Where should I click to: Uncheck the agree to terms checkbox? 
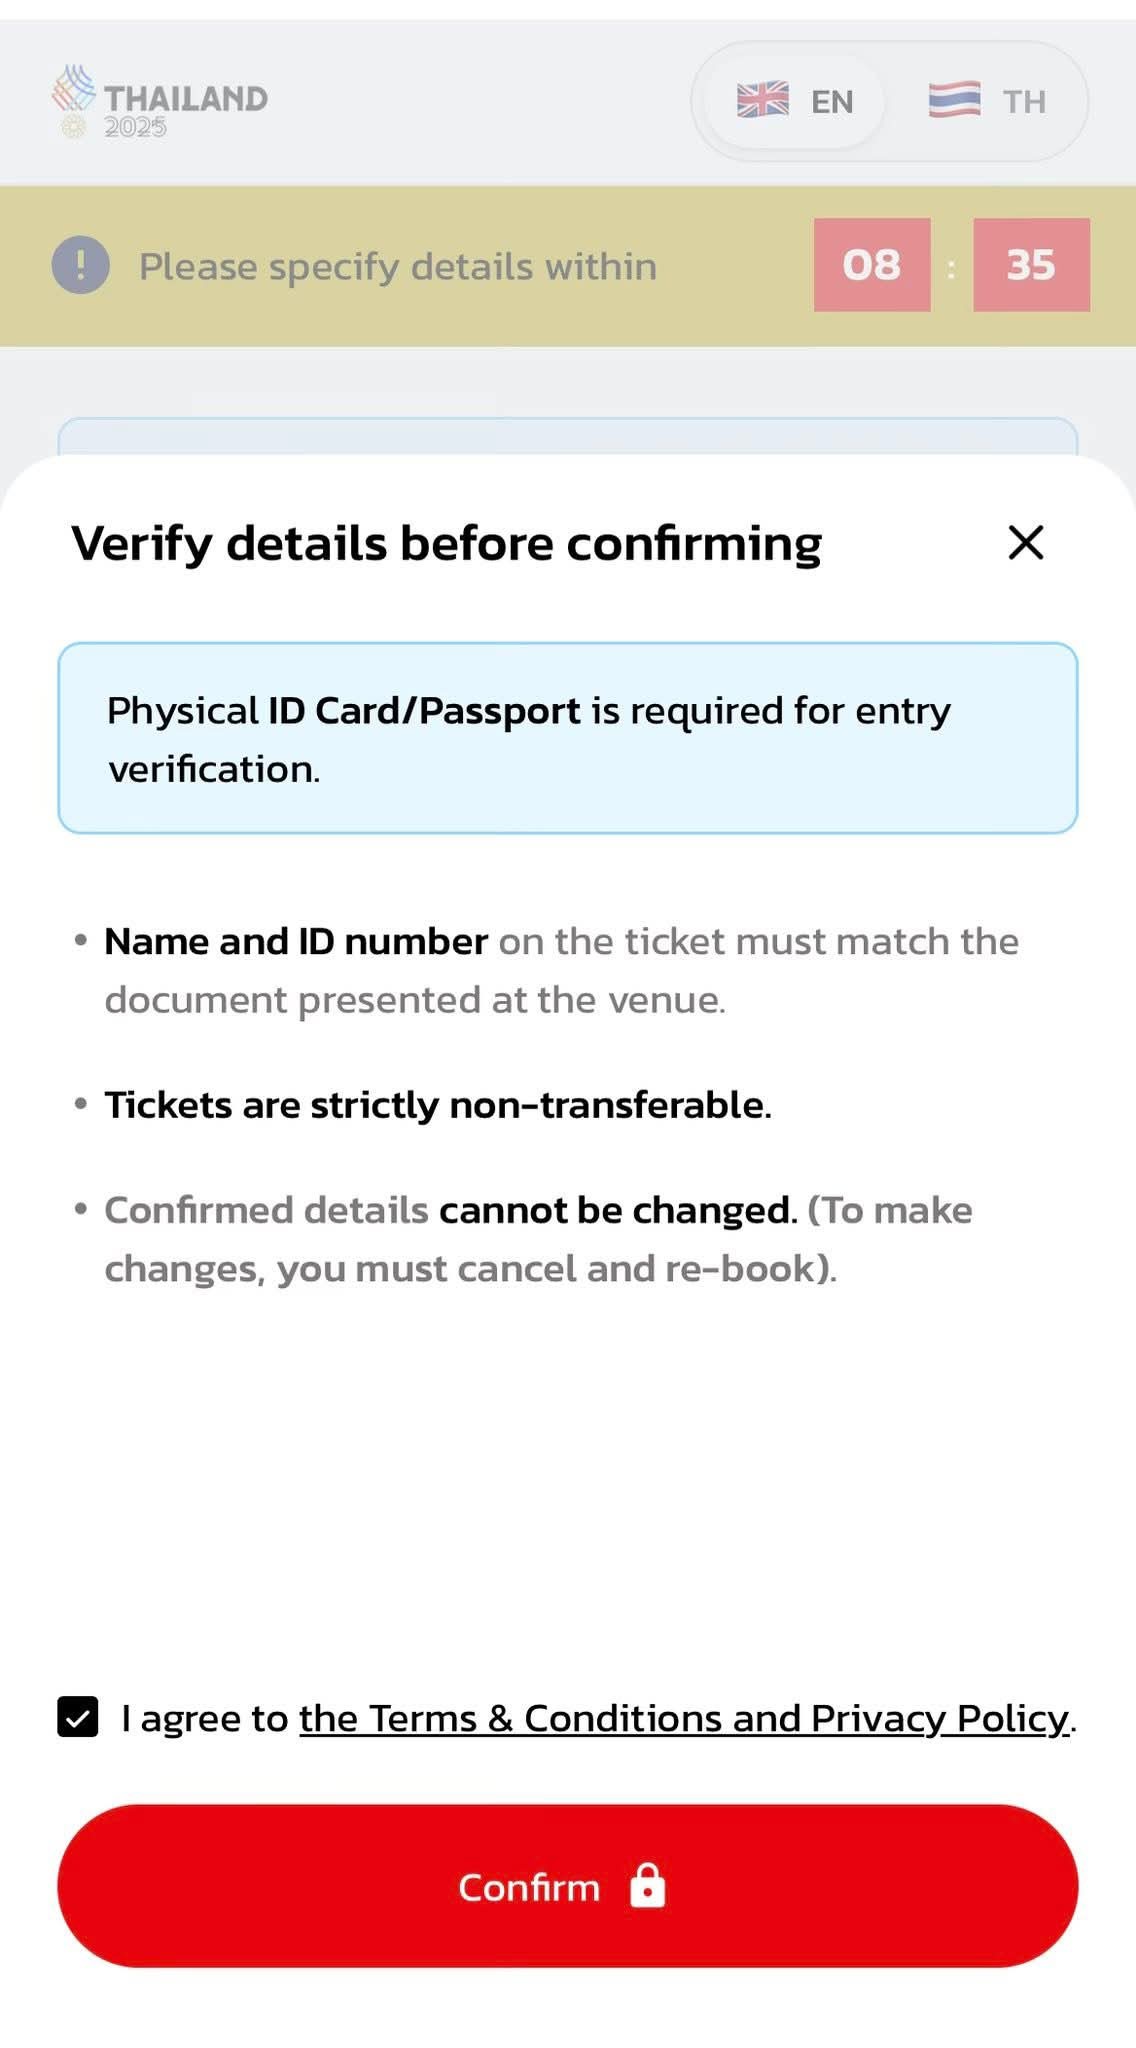[78, 1717]
